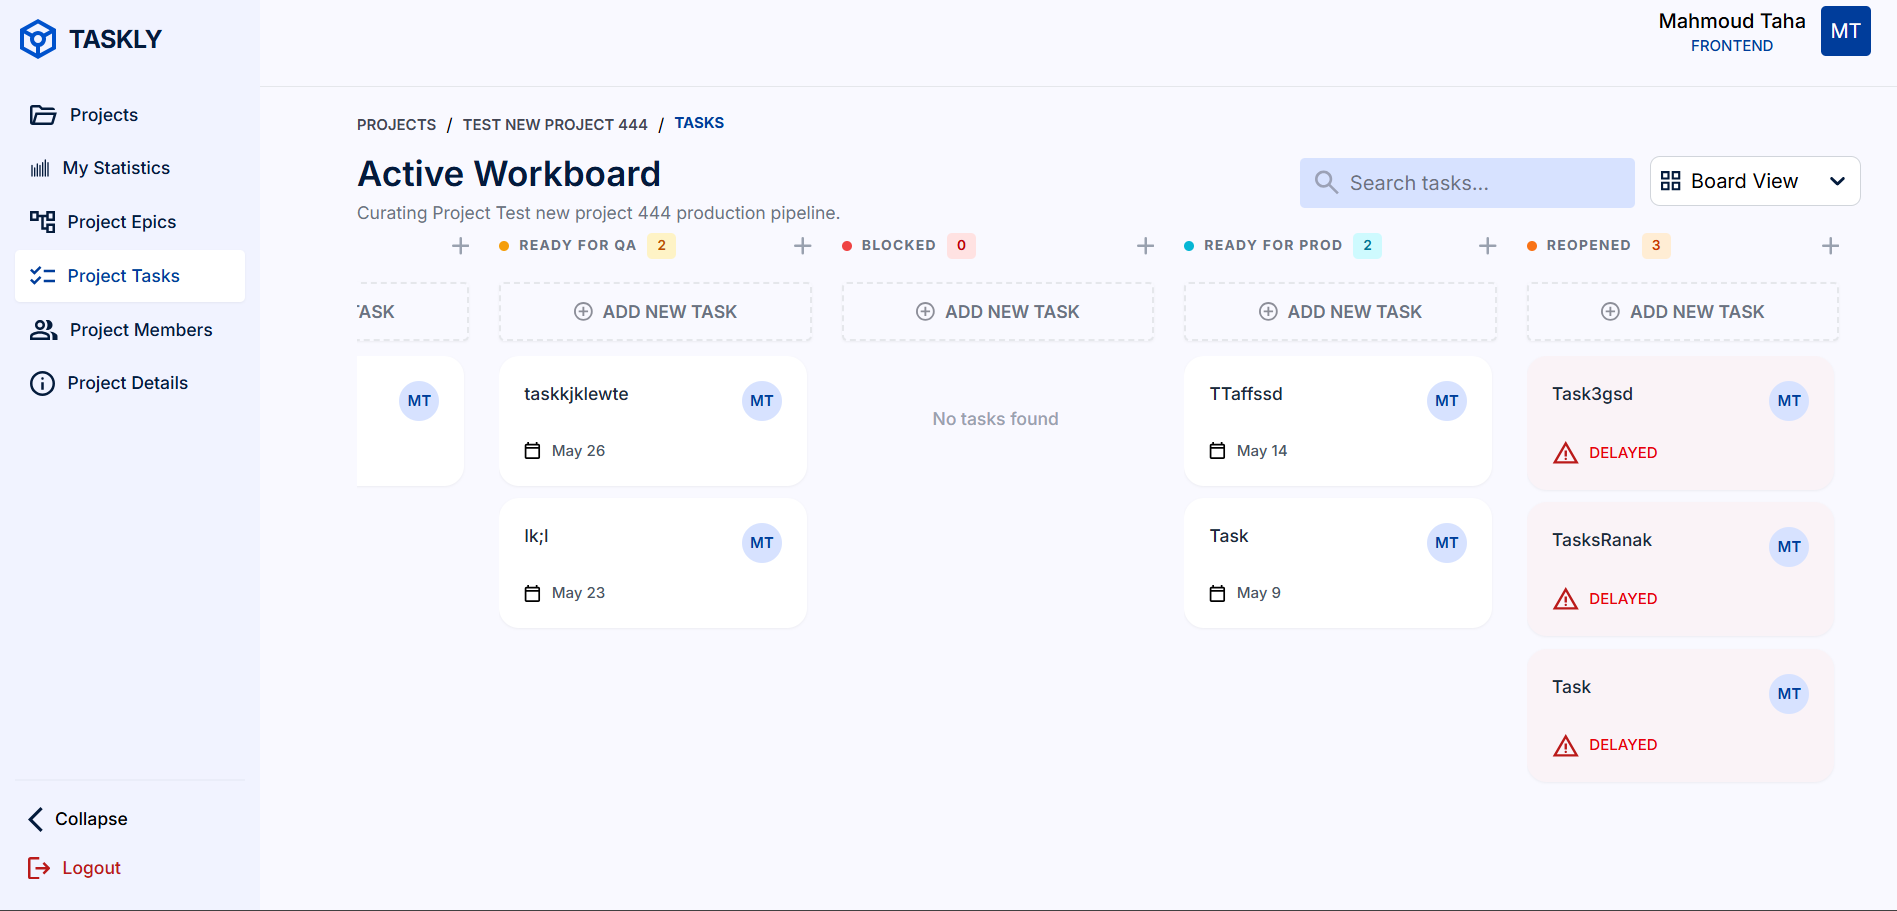Click plus icon on Ready for Prod column
Screen dimensions: 1897x911
(1487, 246)
